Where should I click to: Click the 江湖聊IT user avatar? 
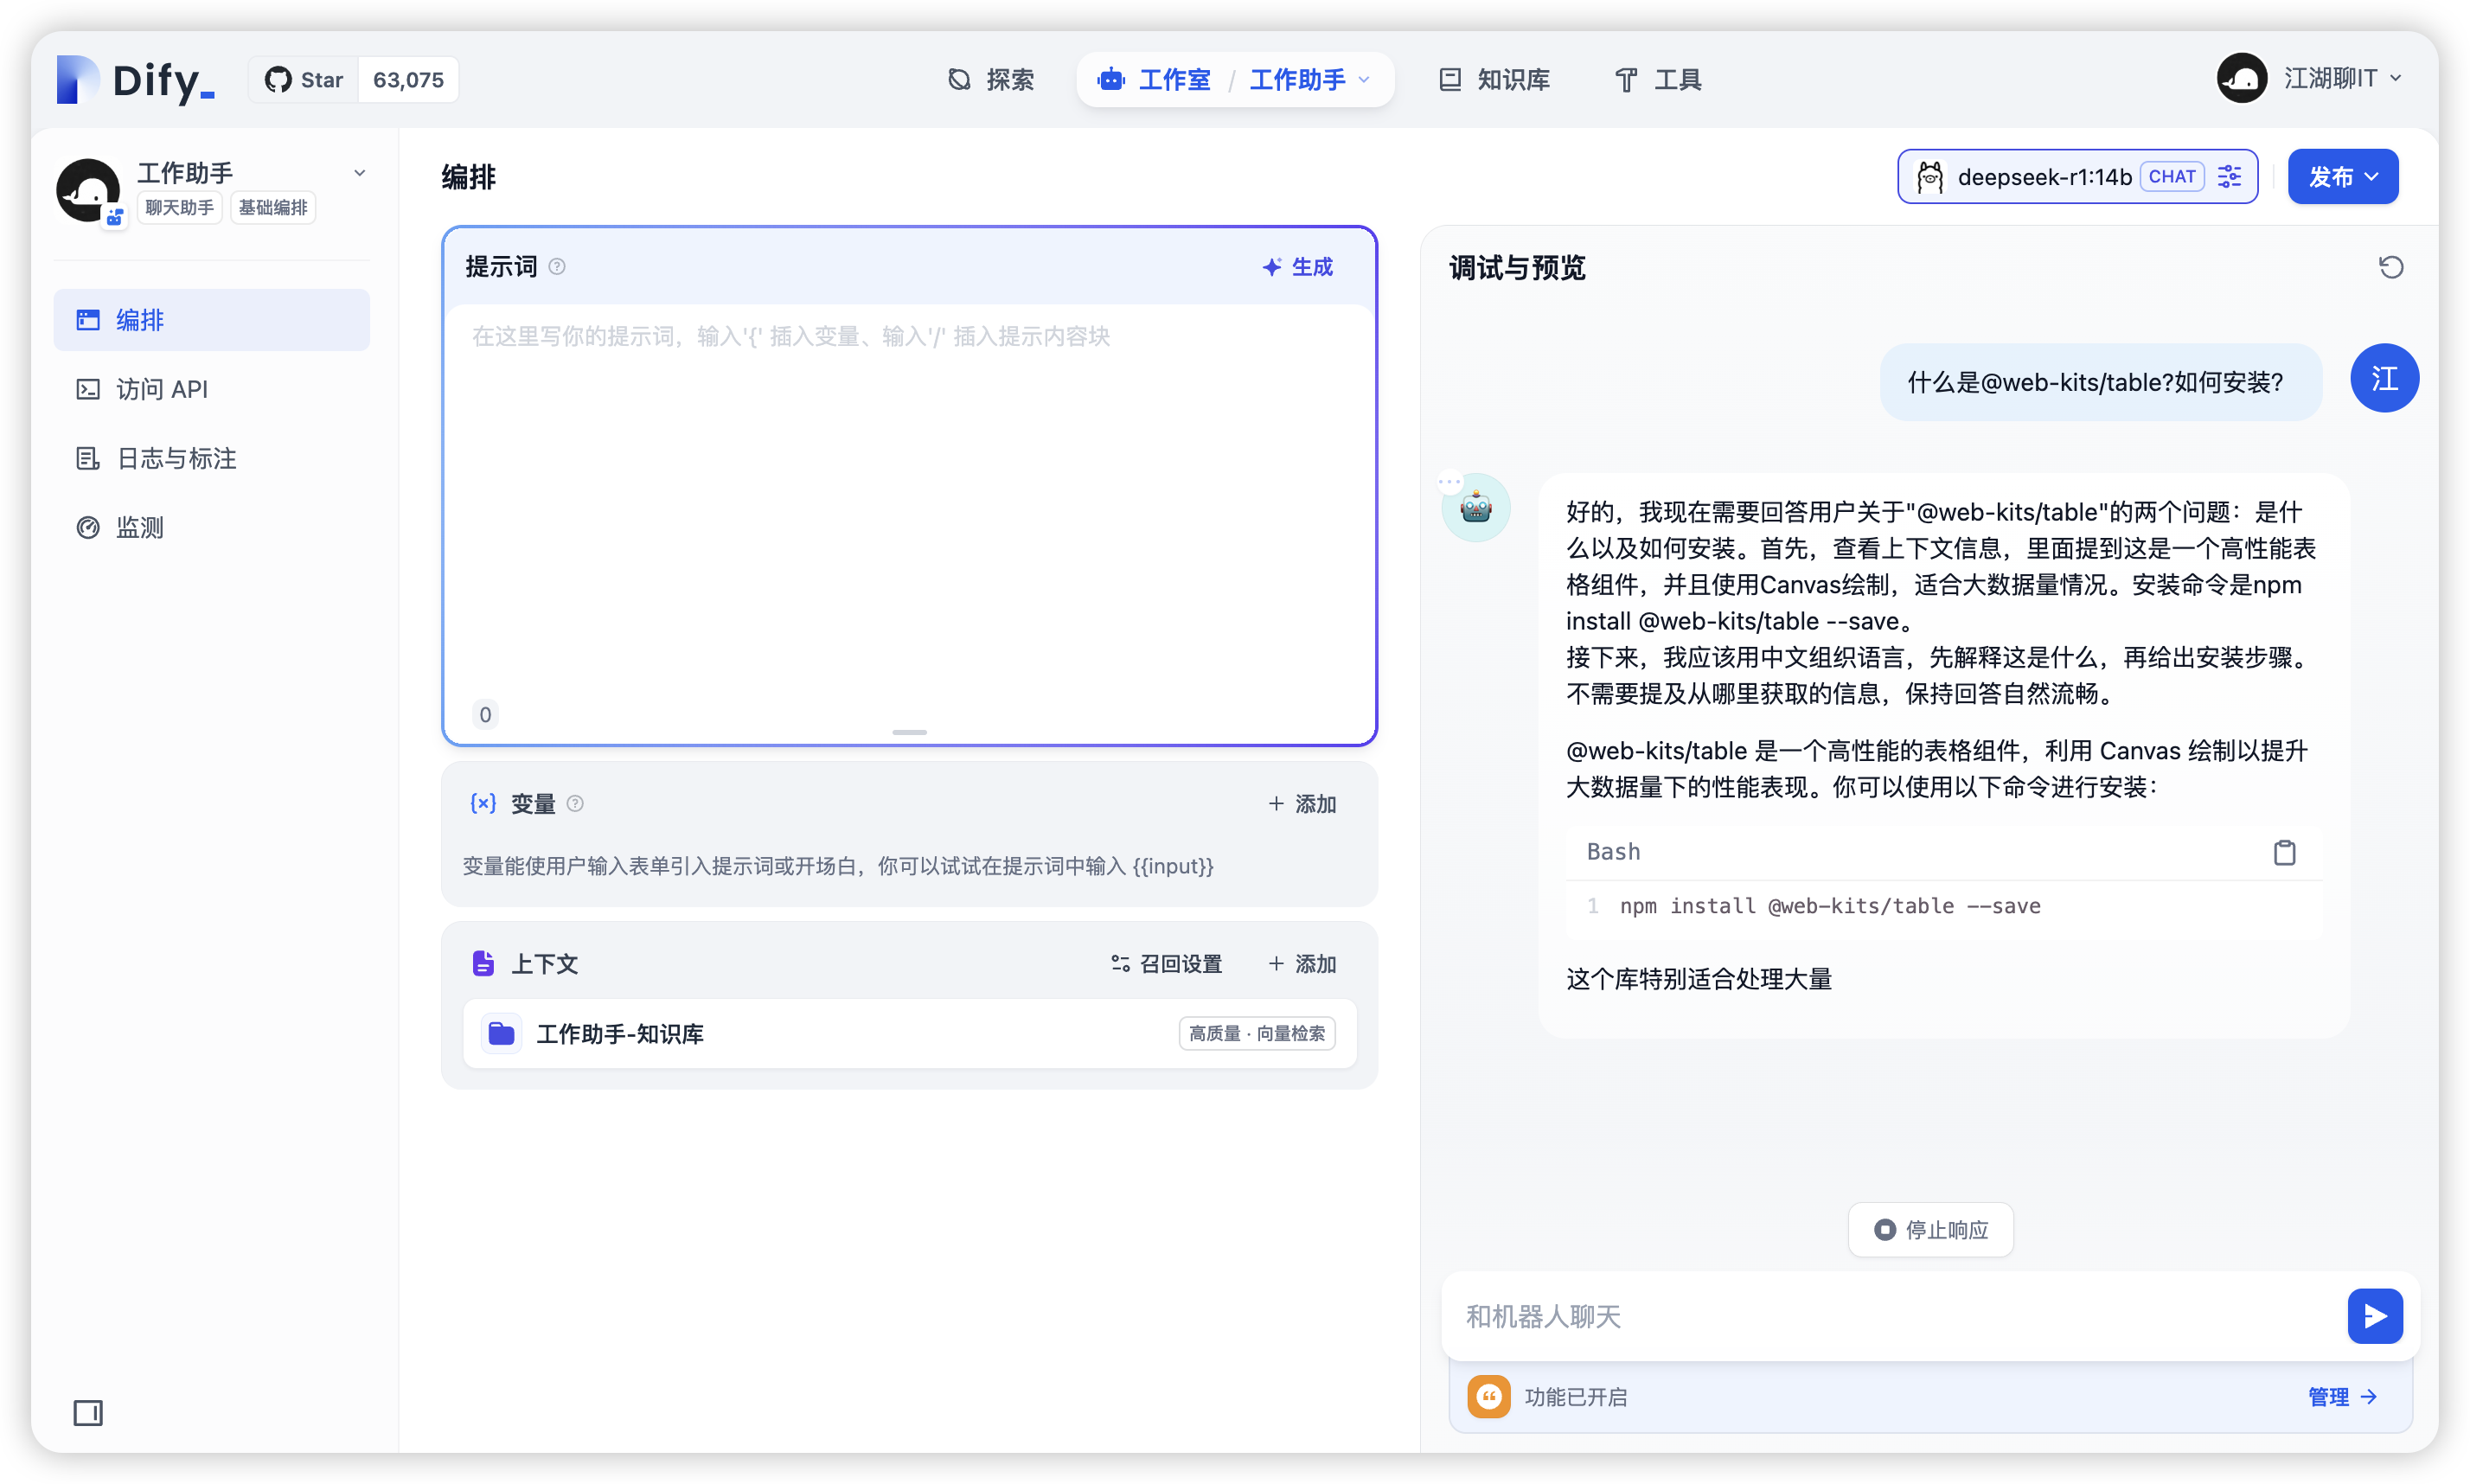pyautogui.click(x=2241, y=78)
